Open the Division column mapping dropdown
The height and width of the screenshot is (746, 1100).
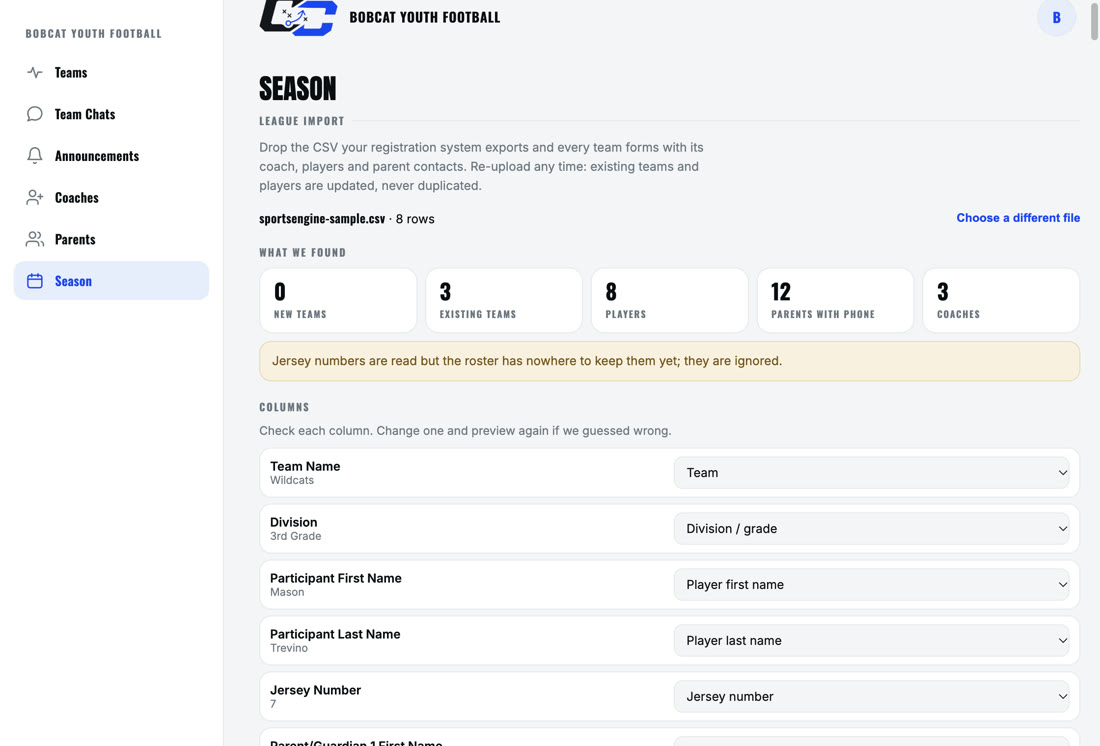[x=871, y=528]
